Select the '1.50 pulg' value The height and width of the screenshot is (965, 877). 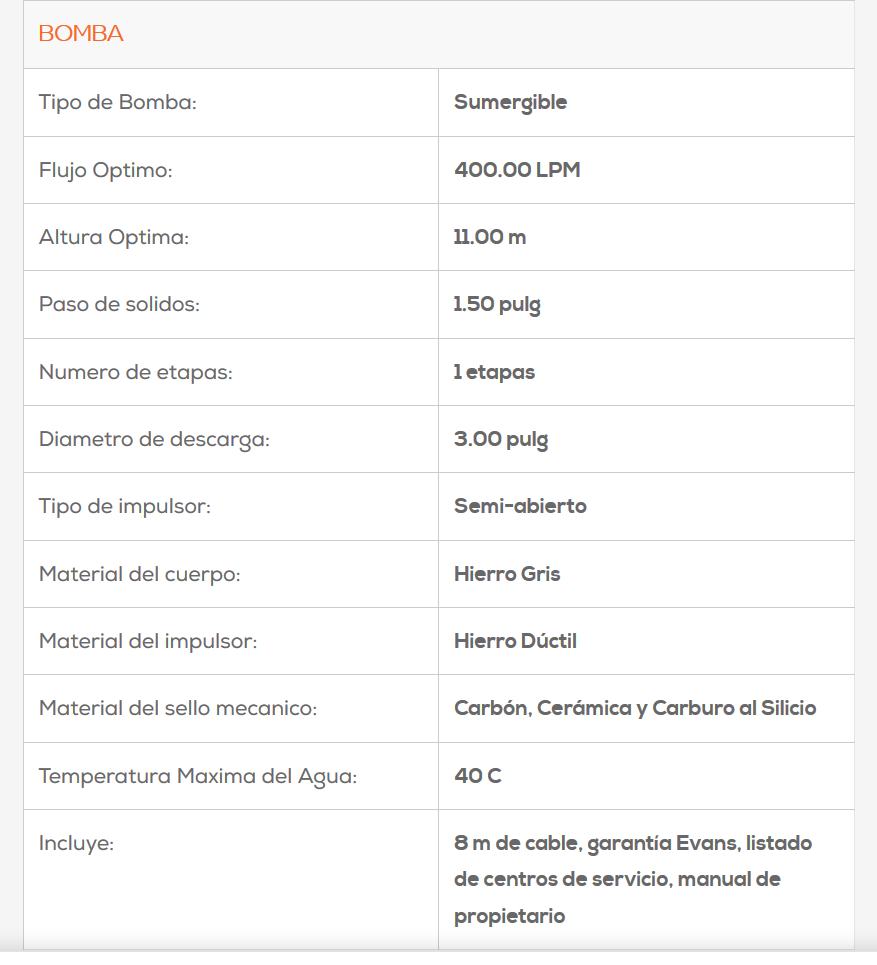point(497,304)
